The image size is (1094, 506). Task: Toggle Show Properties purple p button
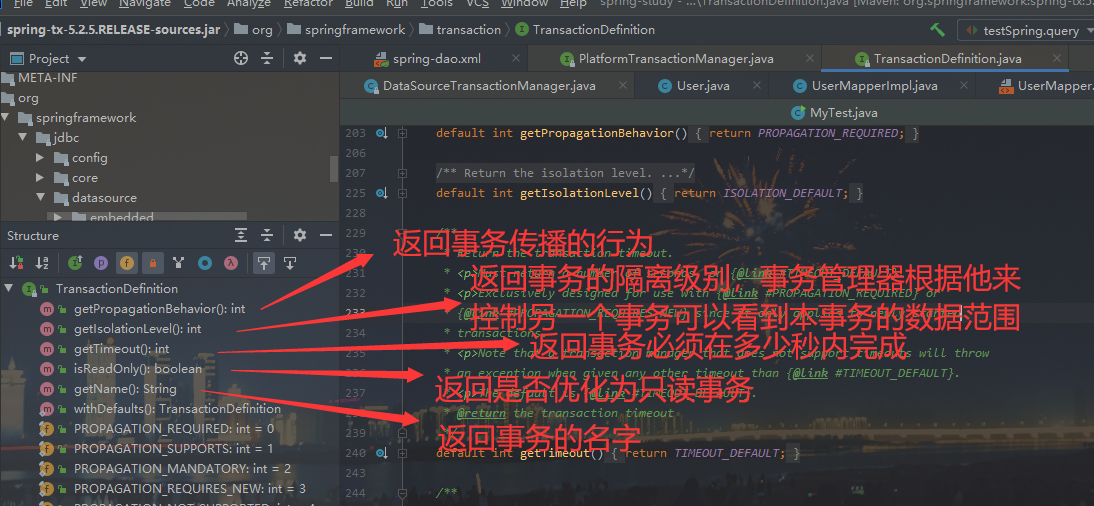[101, 263]
